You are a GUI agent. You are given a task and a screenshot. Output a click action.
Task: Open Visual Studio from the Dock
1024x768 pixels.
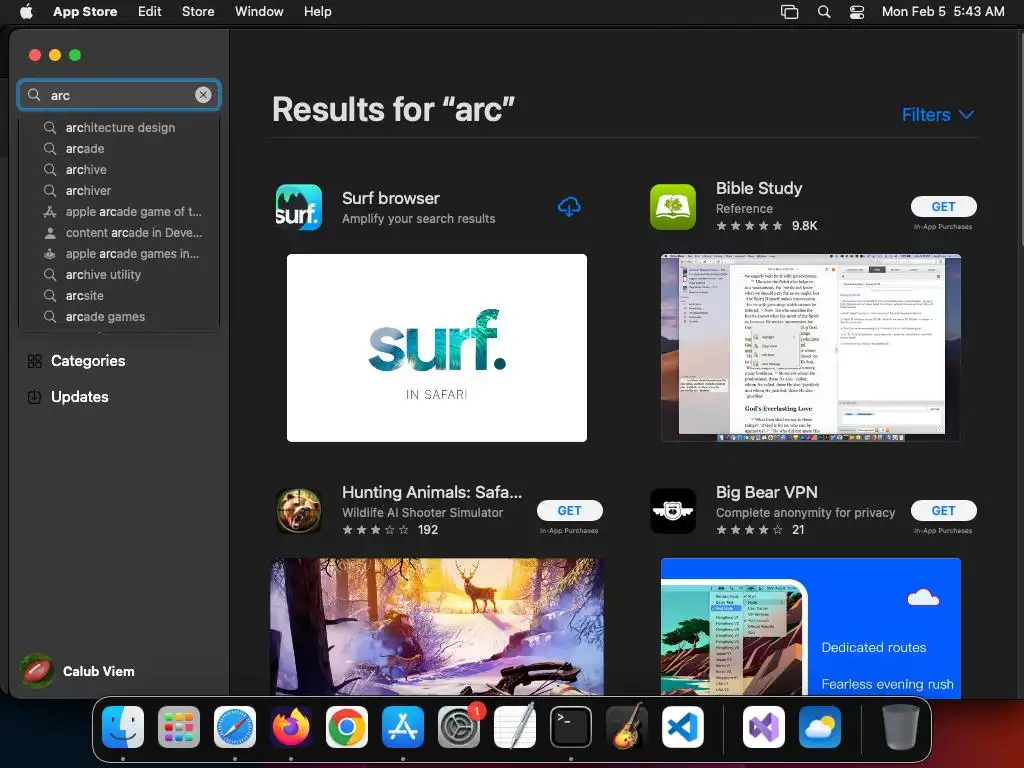click(x=763, y=727)
